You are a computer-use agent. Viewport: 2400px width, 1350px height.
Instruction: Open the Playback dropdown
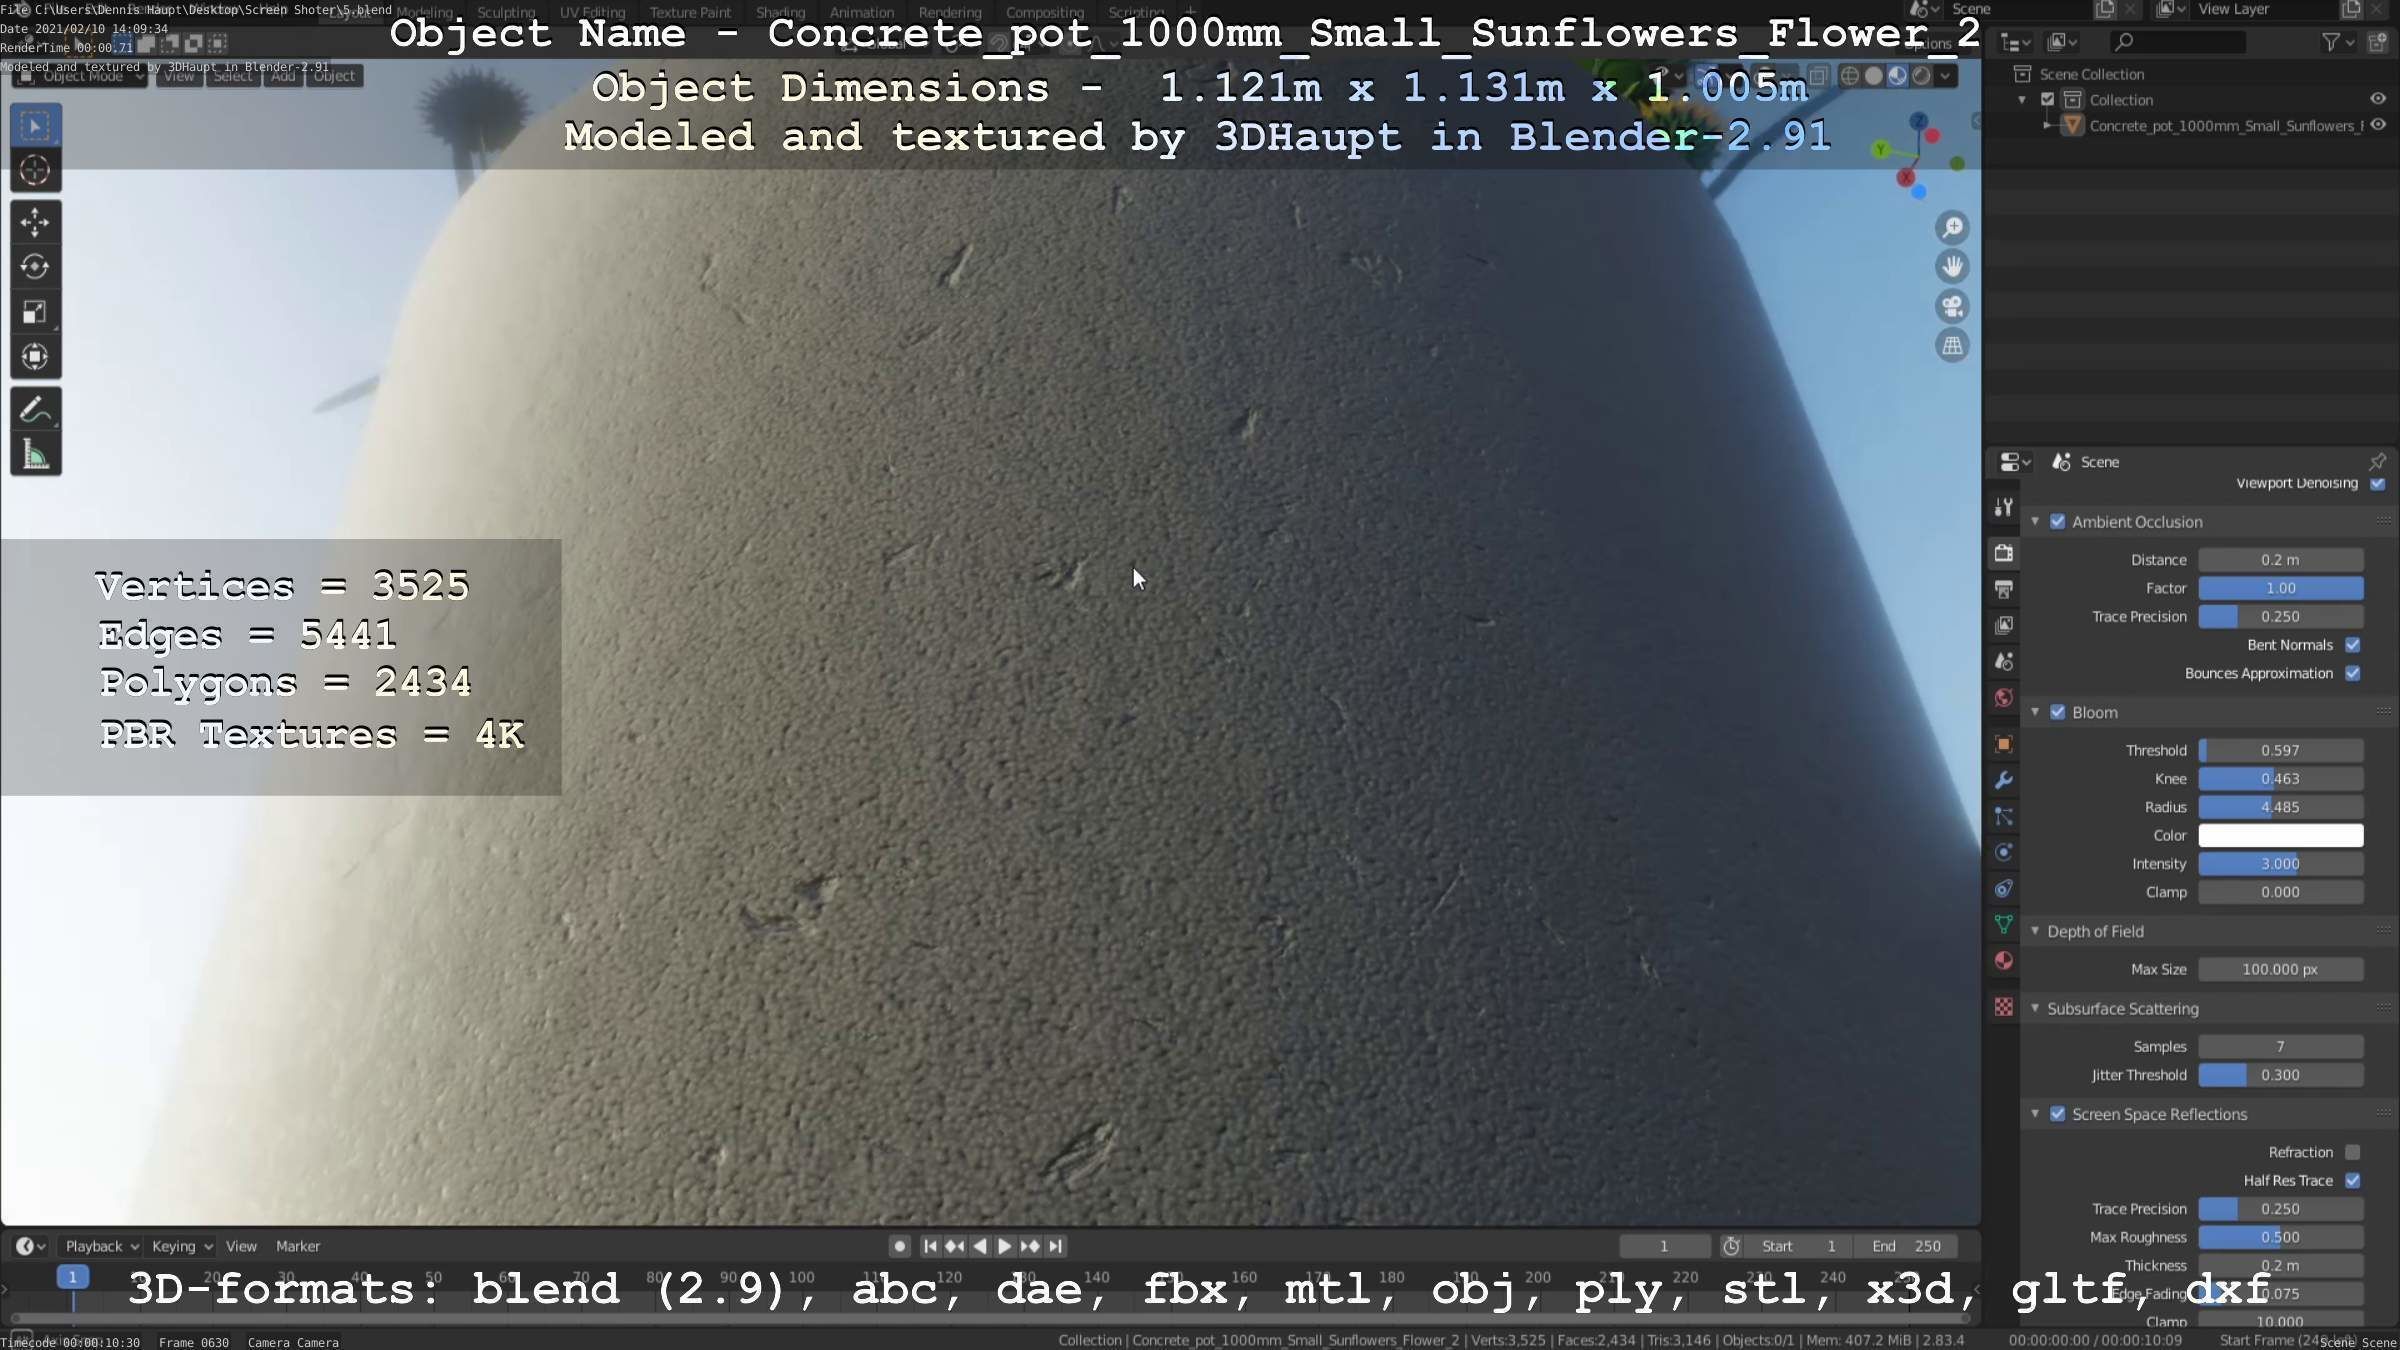(102, 1246)
